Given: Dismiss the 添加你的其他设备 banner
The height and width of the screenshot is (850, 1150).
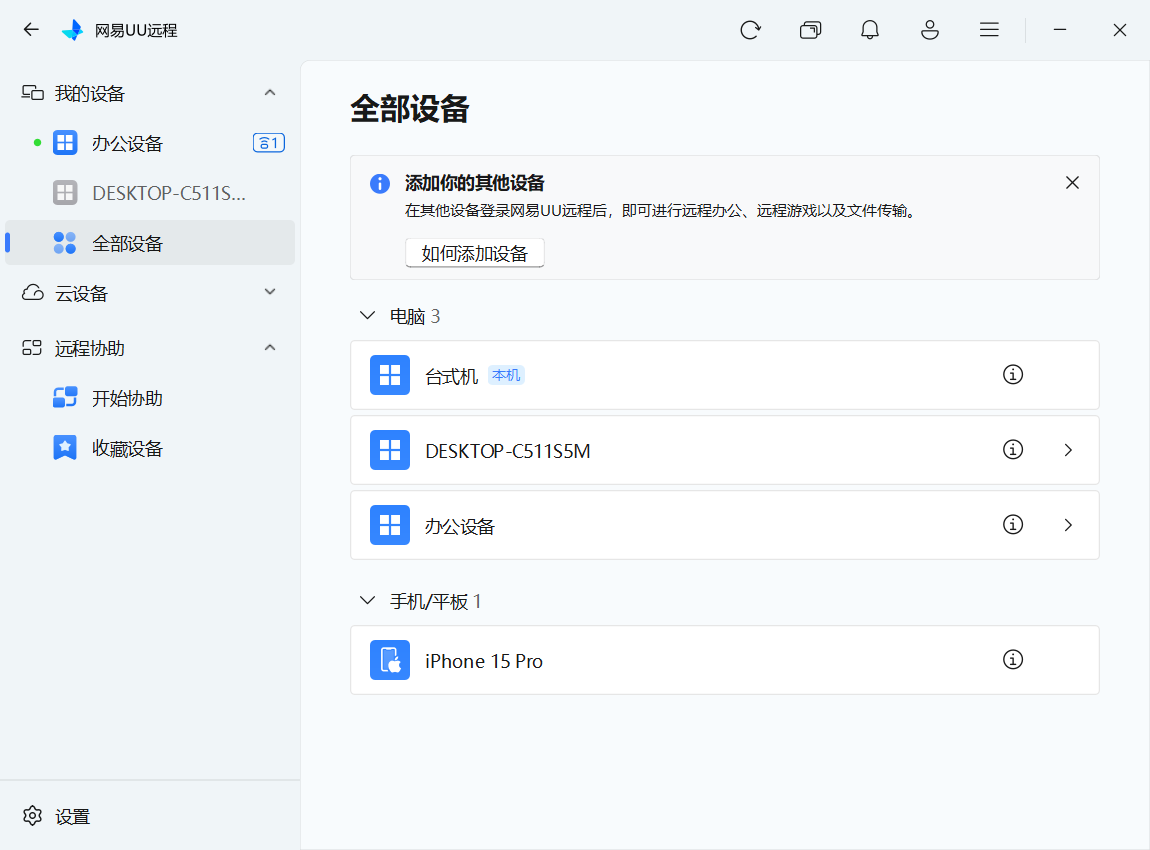Looking at the screenshot, I should pyautogui.click(x=1072, y=183).
